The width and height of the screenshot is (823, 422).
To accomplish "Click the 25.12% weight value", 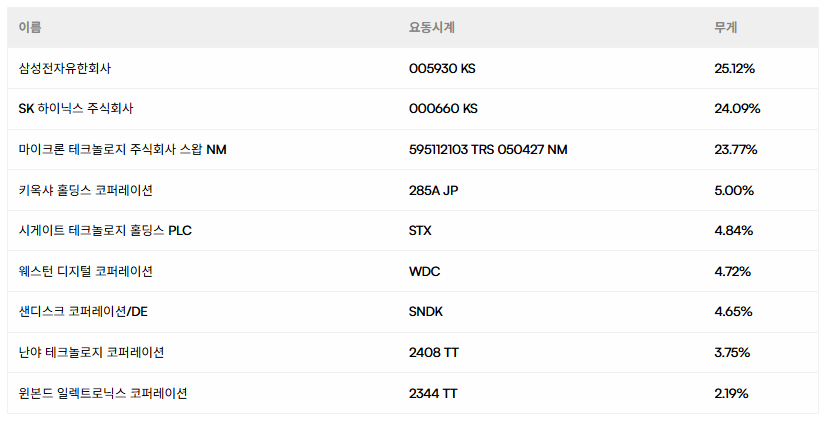I will pos(734,69).
